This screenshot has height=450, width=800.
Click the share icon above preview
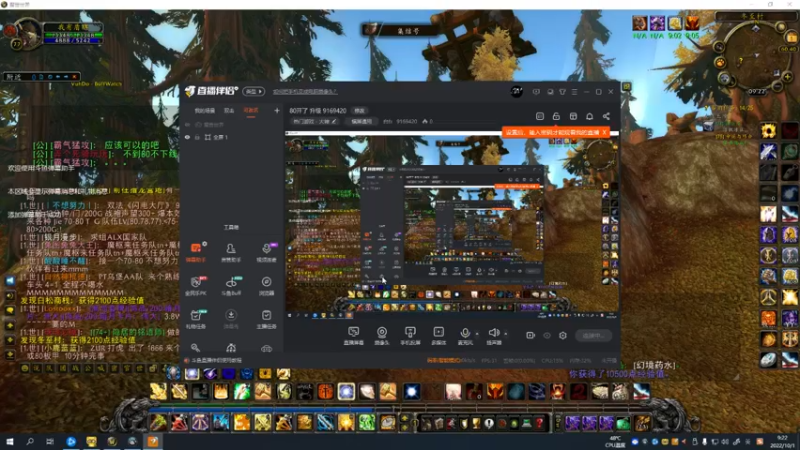[606, 116]
